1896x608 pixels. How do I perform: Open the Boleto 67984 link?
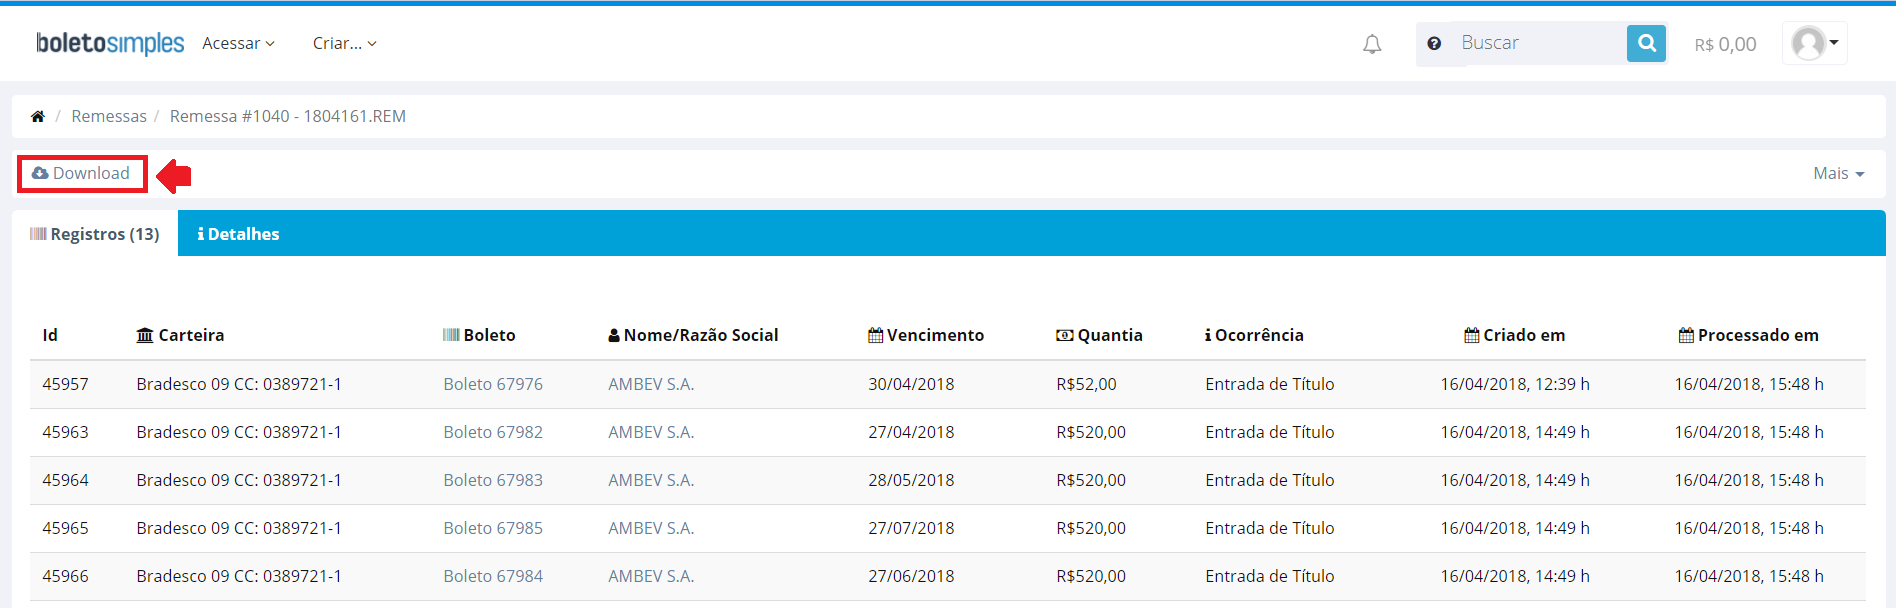(493, 576)
